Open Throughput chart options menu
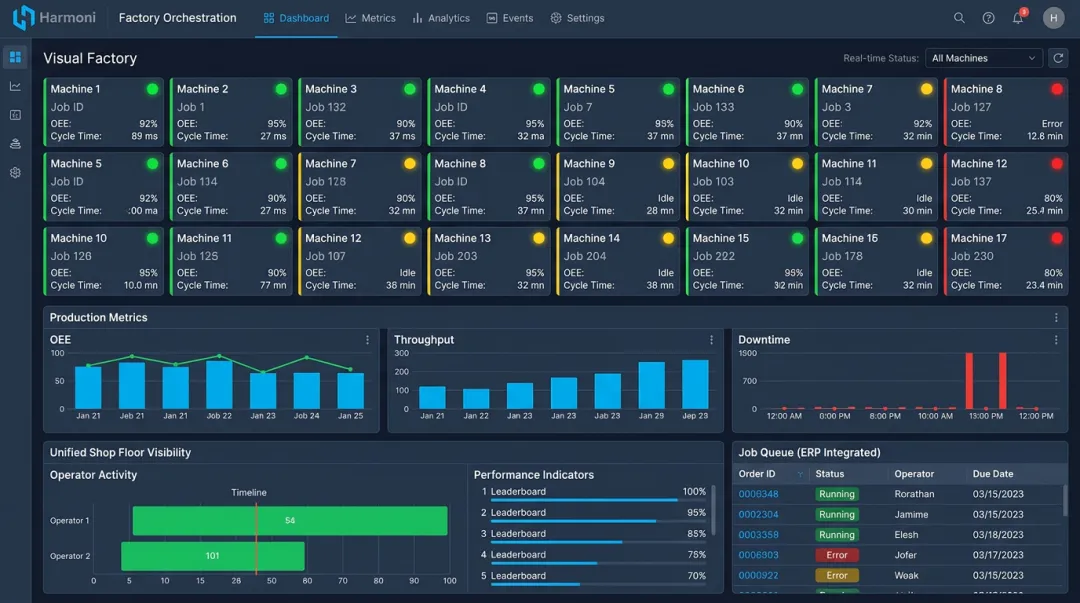The height and width of the screenshot is (603, 1080). tap(712, 340)
